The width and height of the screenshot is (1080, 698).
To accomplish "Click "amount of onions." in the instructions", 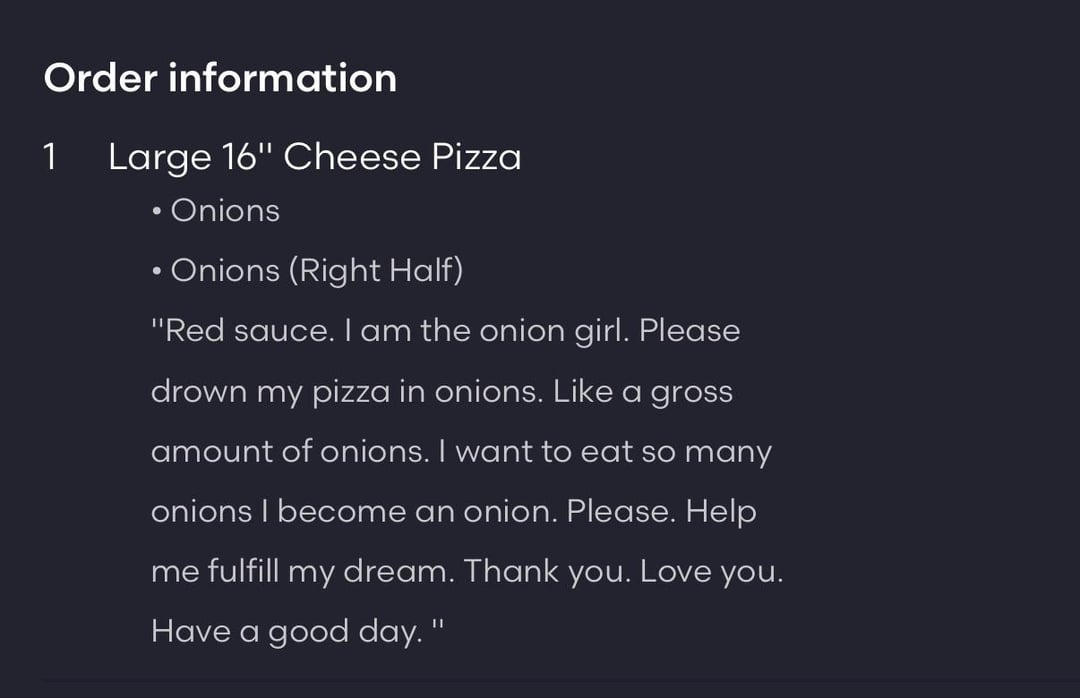I will pos(289,451).
